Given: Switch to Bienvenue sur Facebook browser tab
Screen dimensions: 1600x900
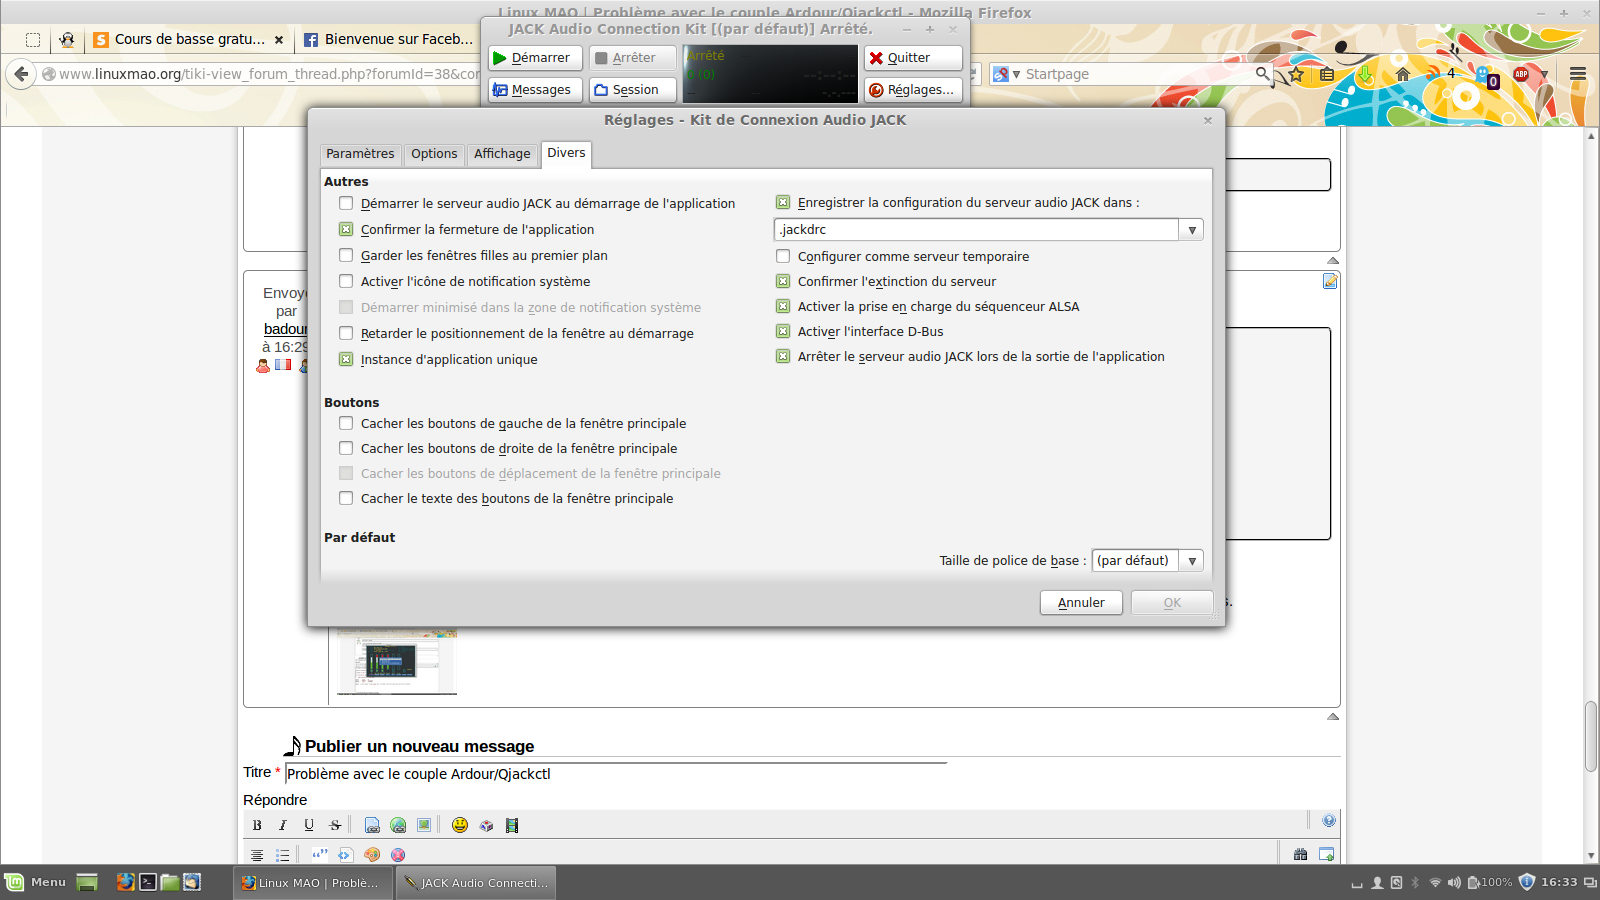Looking at the screenshot, I should (x=388, y=39).
